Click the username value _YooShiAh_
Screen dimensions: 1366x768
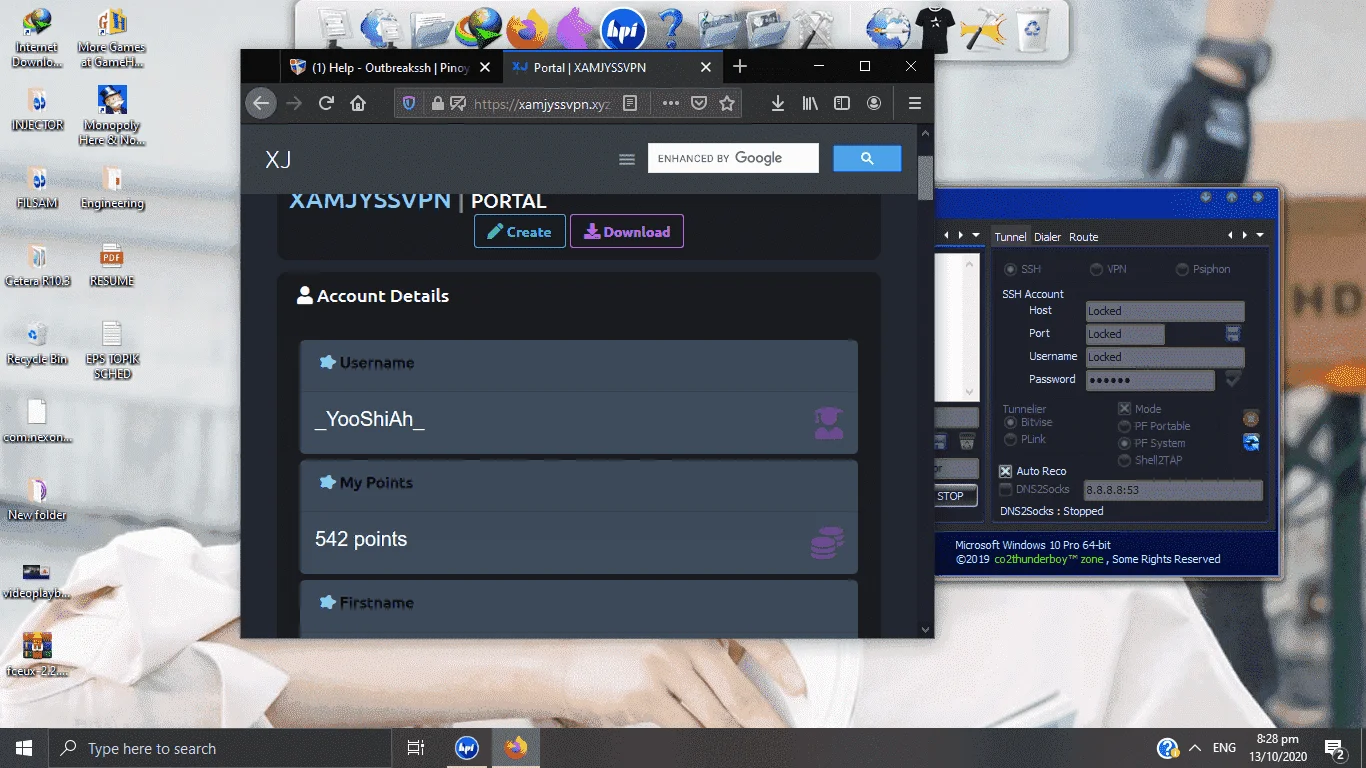click(370, 419)
